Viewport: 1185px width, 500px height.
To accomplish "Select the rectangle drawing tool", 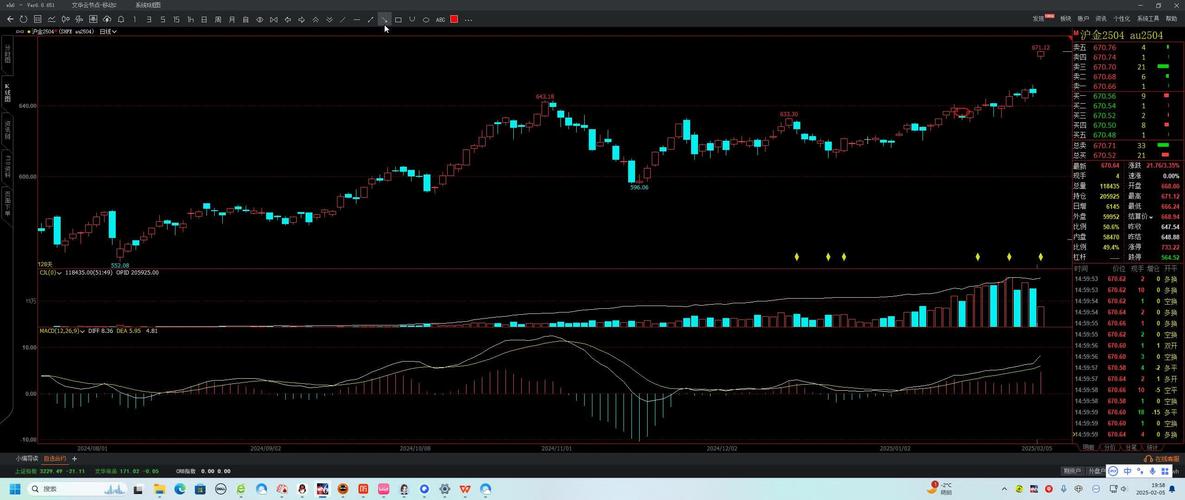I will [x=398, y=19].
